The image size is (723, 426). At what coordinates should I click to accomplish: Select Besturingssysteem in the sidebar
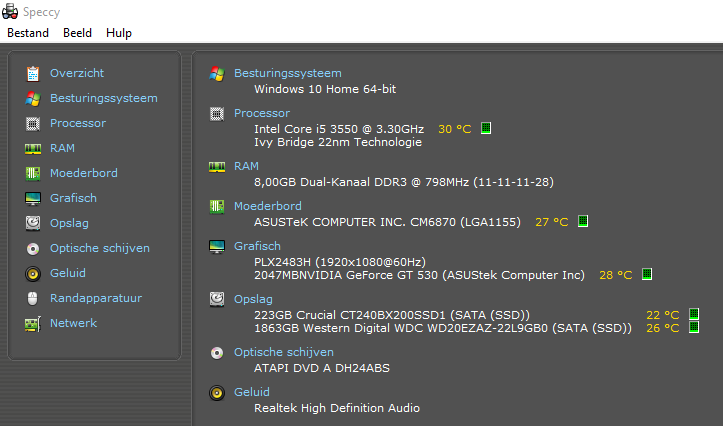(104, 98)
